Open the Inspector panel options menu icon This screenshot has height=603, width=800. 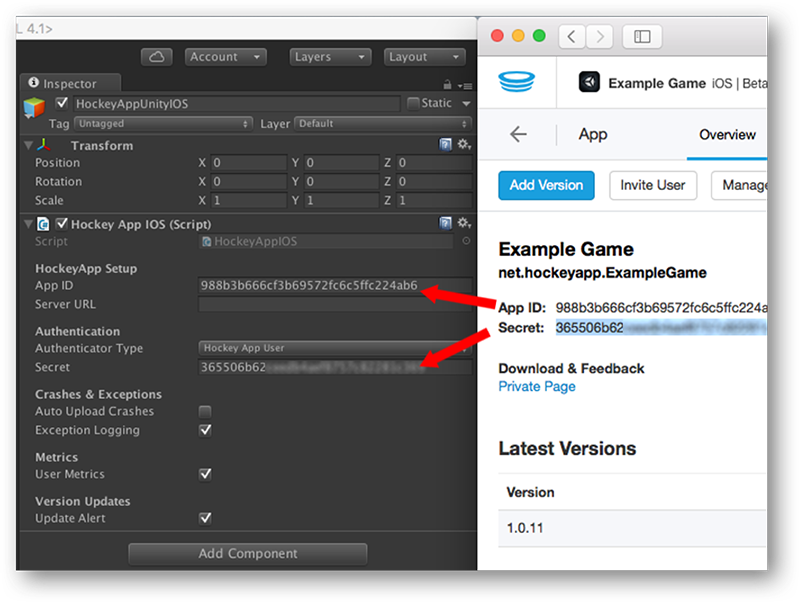[x=464, y=86]
